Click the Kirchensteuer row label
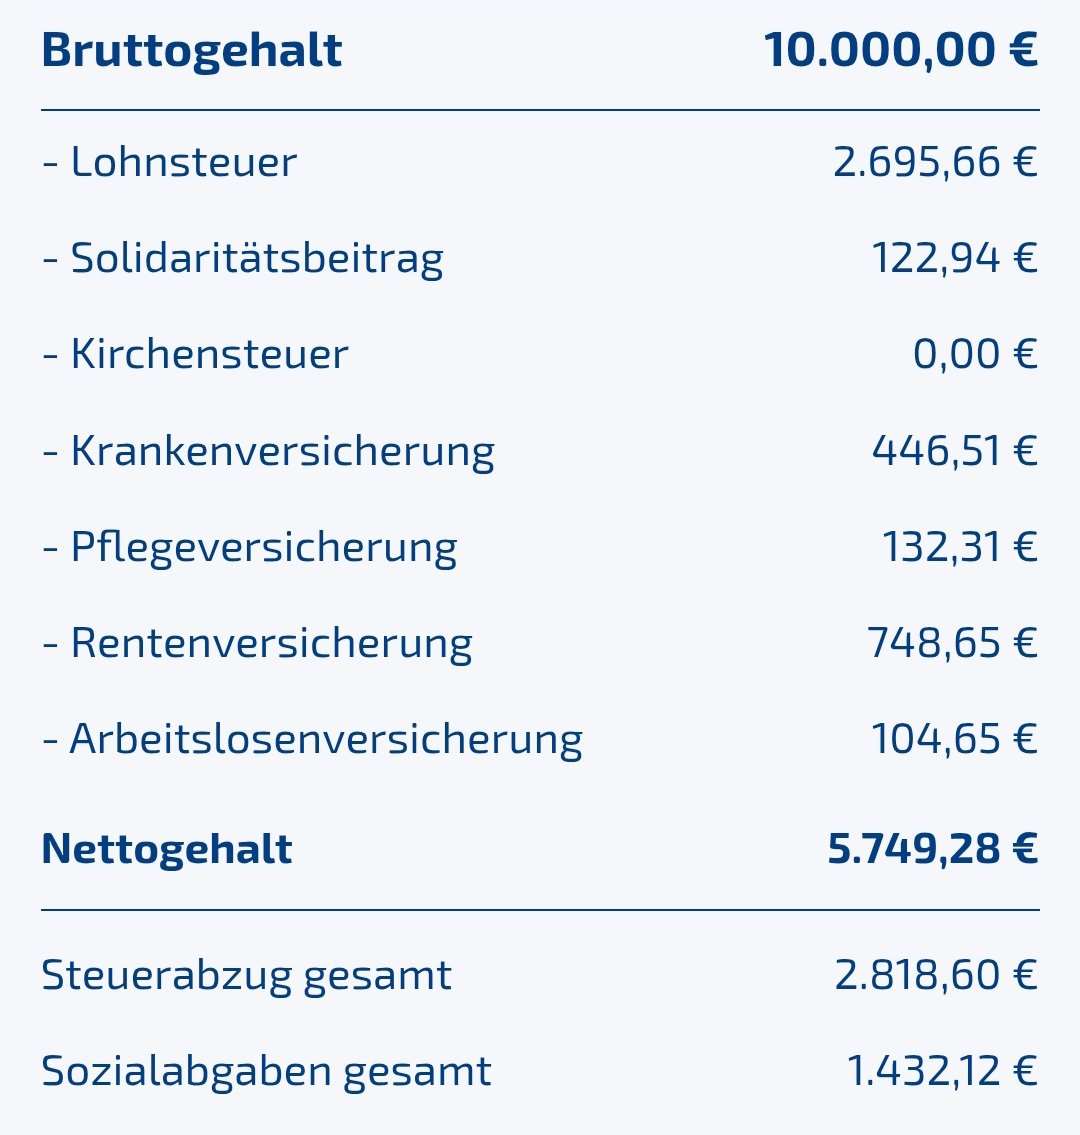1080x1135 pixels. [196, 354]
